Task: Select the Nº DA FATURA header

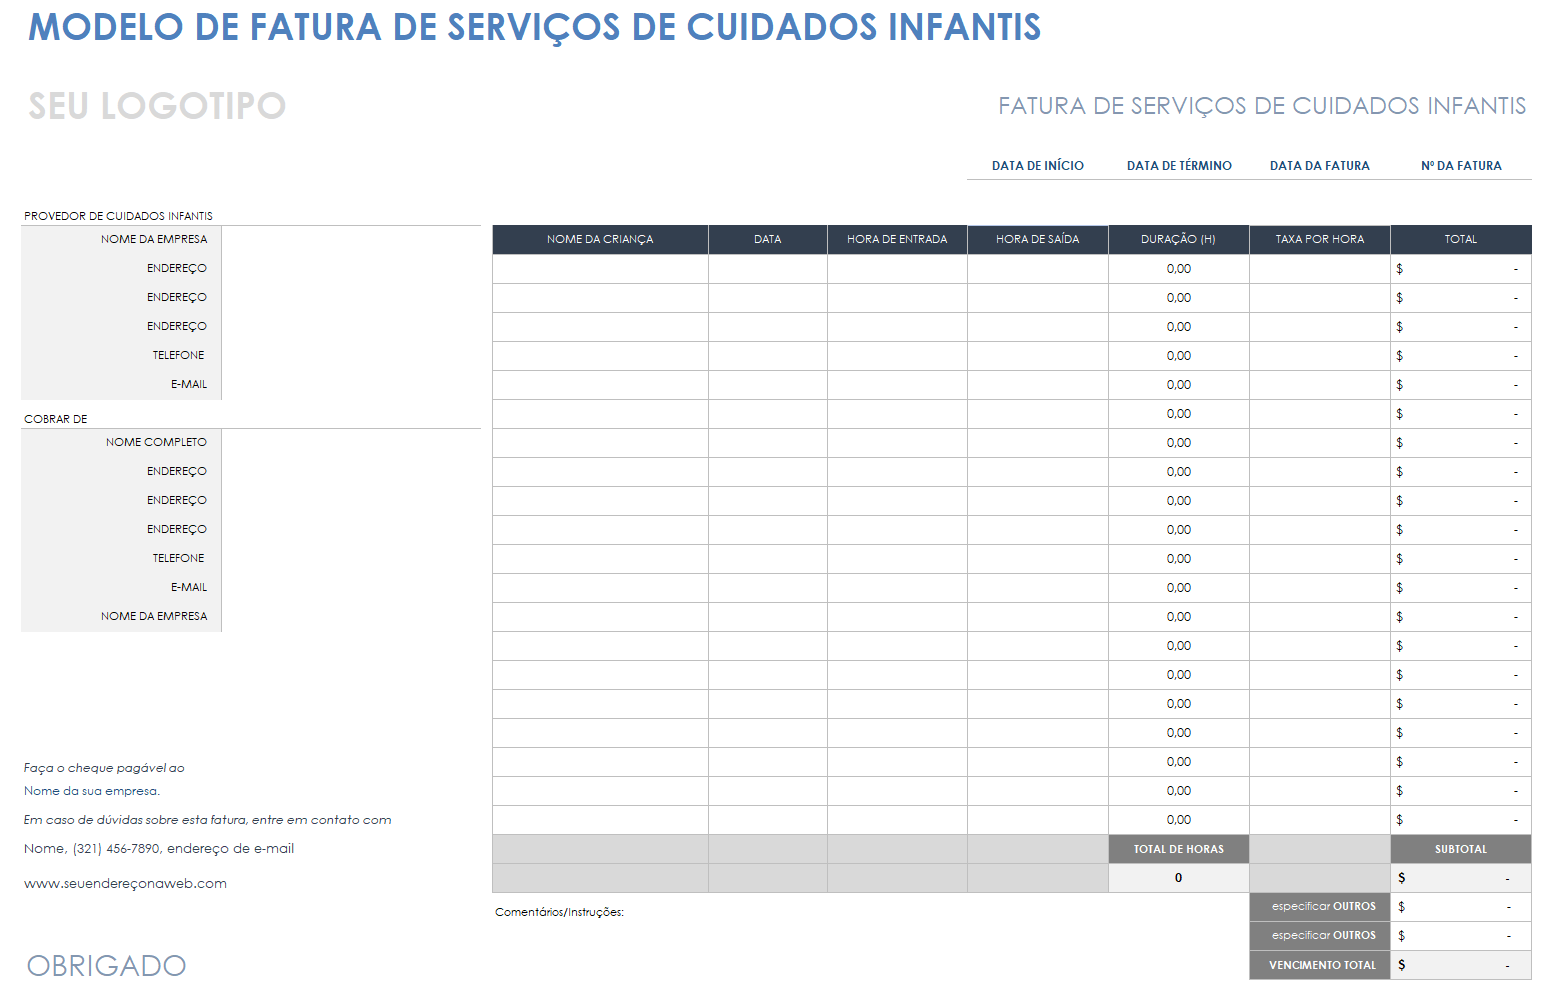Action: tap(1461, 166)
